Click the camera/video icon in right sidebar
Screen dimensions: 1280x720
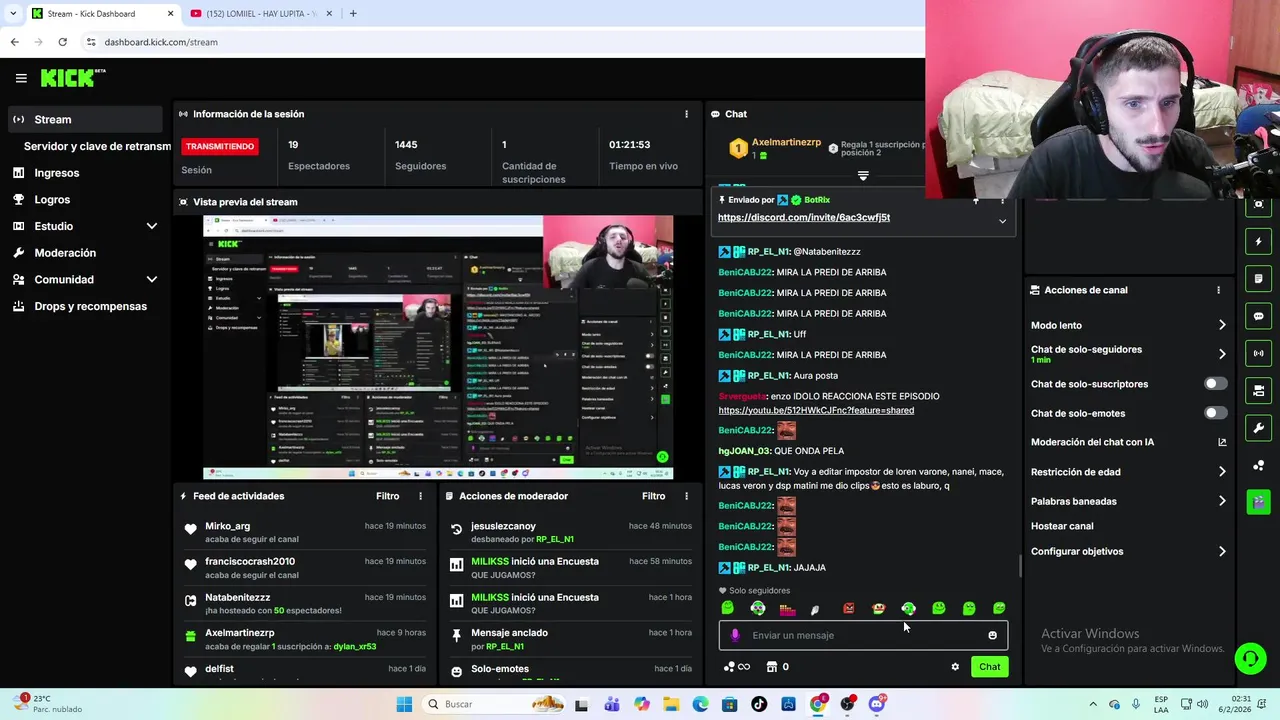coord(1258,390)
